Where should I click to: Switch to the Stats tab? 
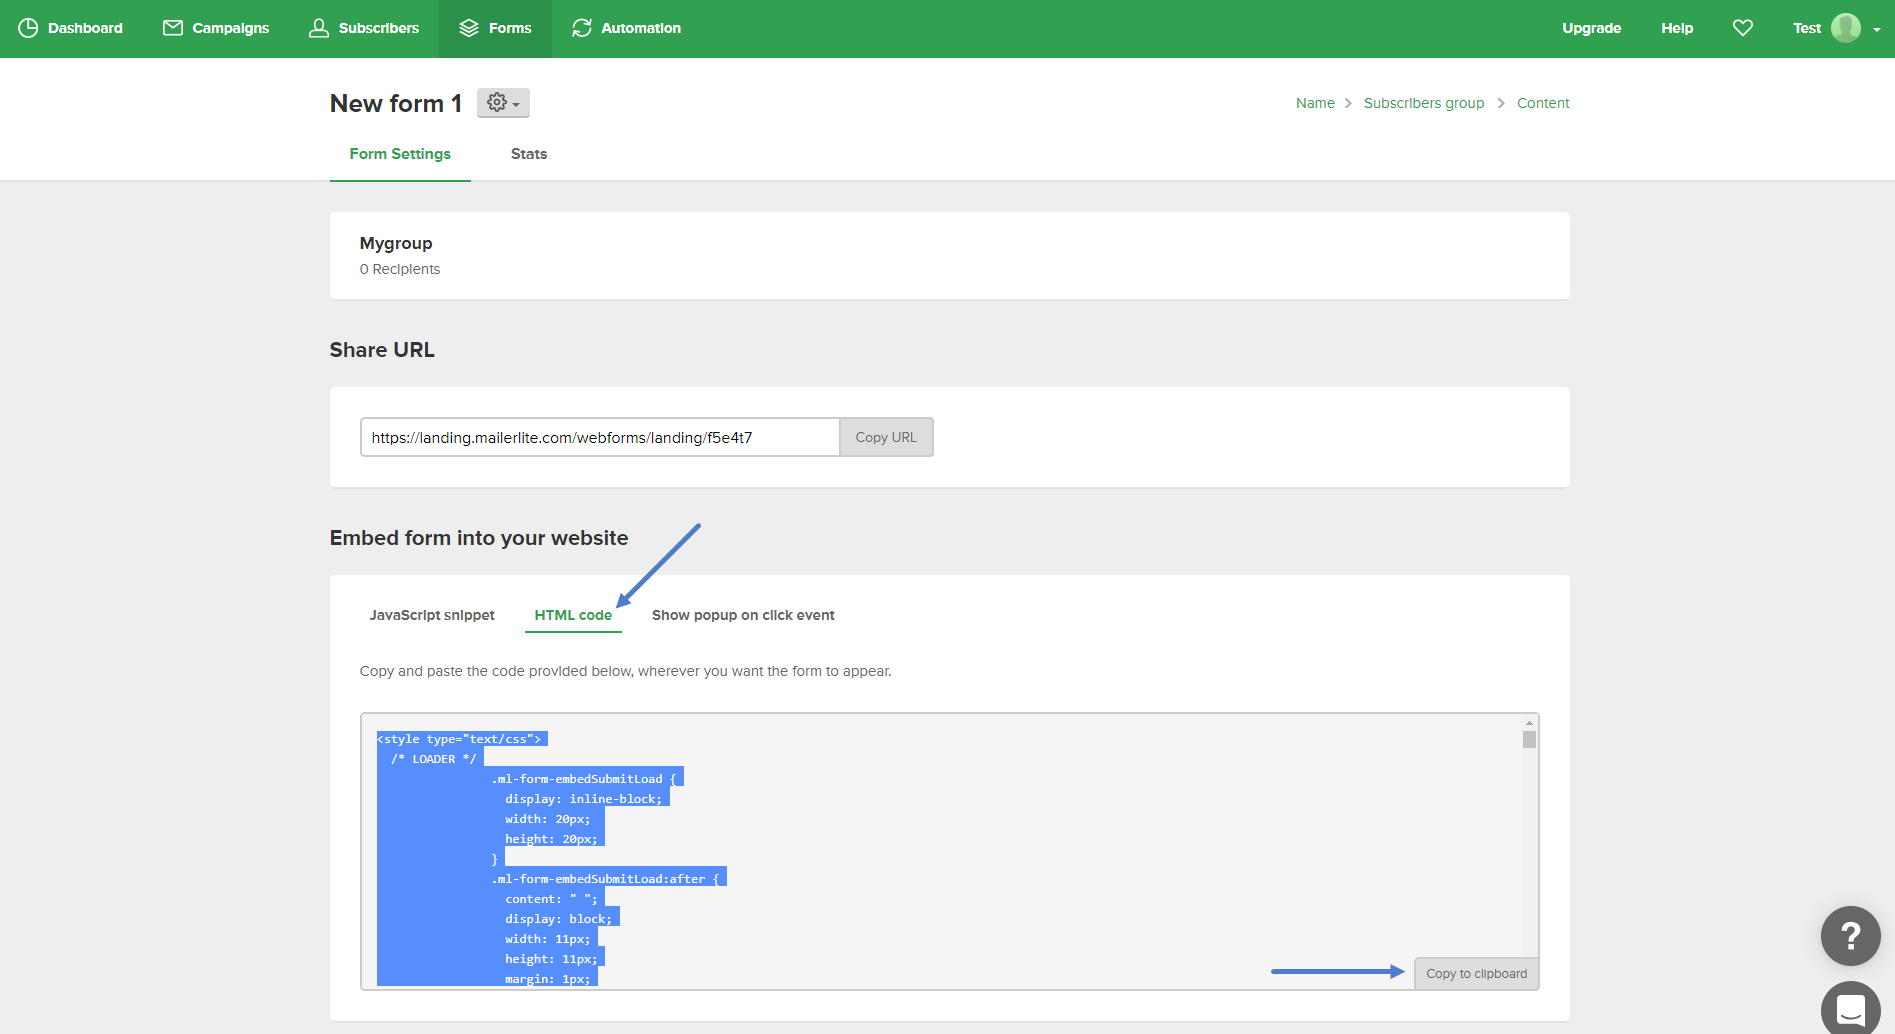pos(529,154)
